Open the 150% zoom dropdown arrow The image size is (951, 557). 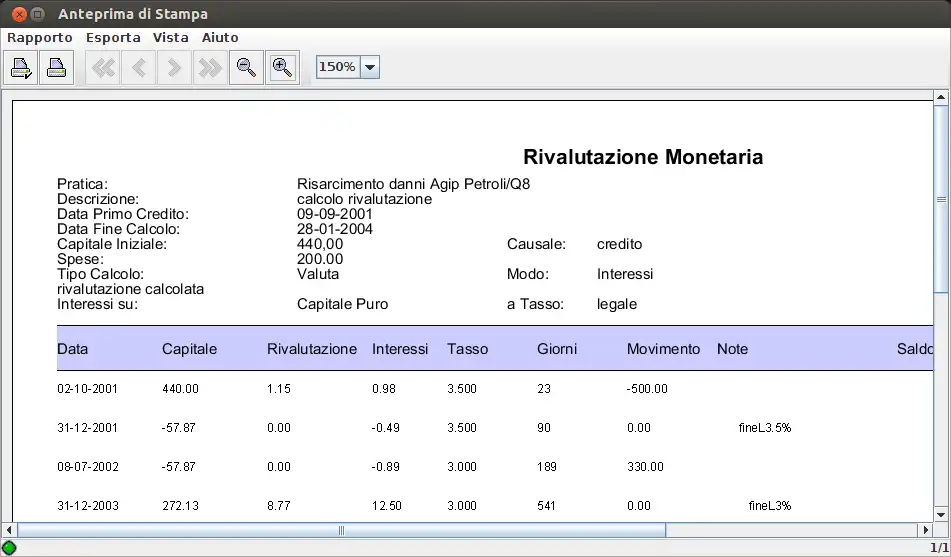[369, 67]
